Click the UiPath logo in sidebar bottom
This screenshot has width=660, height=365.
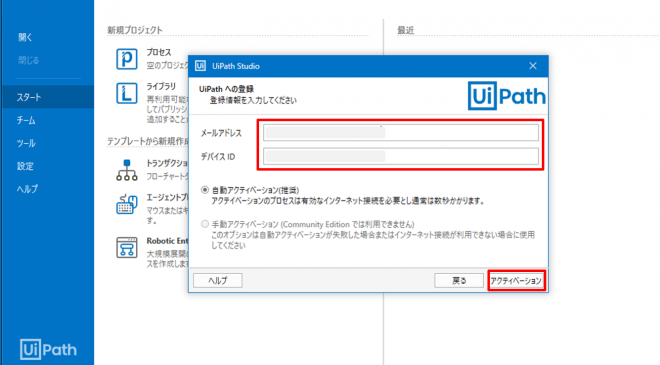point(48,349)
